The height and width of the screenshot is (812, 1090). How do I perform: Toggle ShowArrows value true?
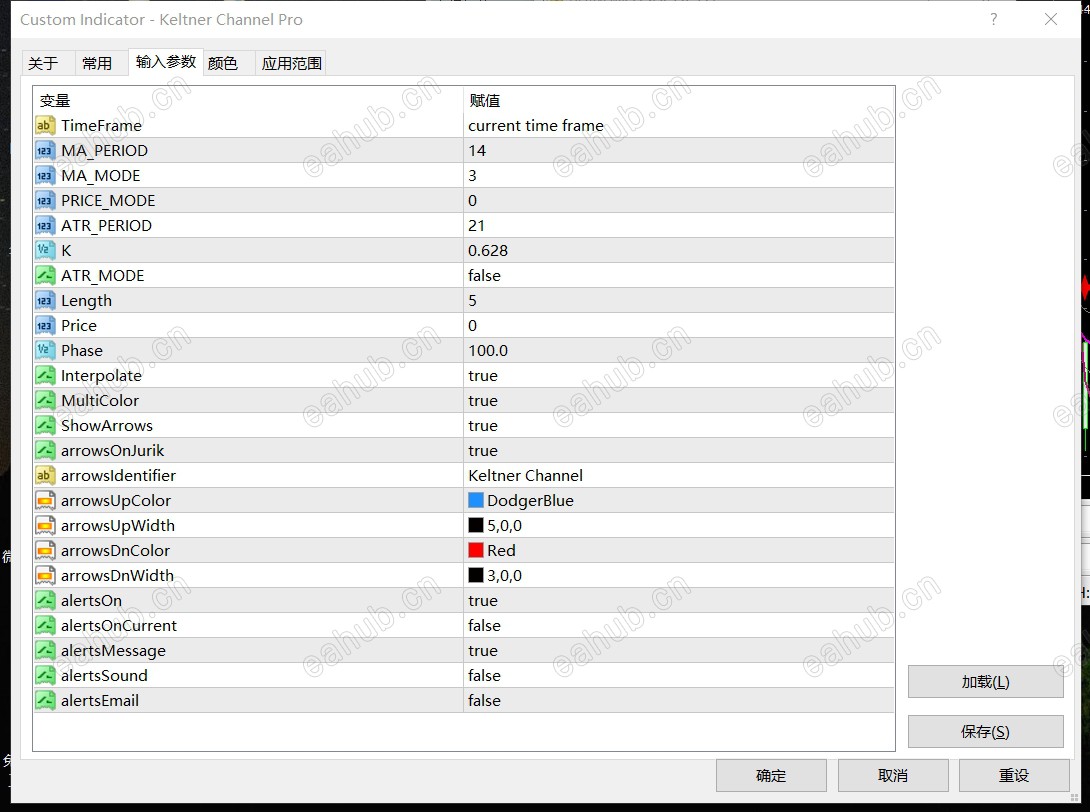tap(483, 425)
